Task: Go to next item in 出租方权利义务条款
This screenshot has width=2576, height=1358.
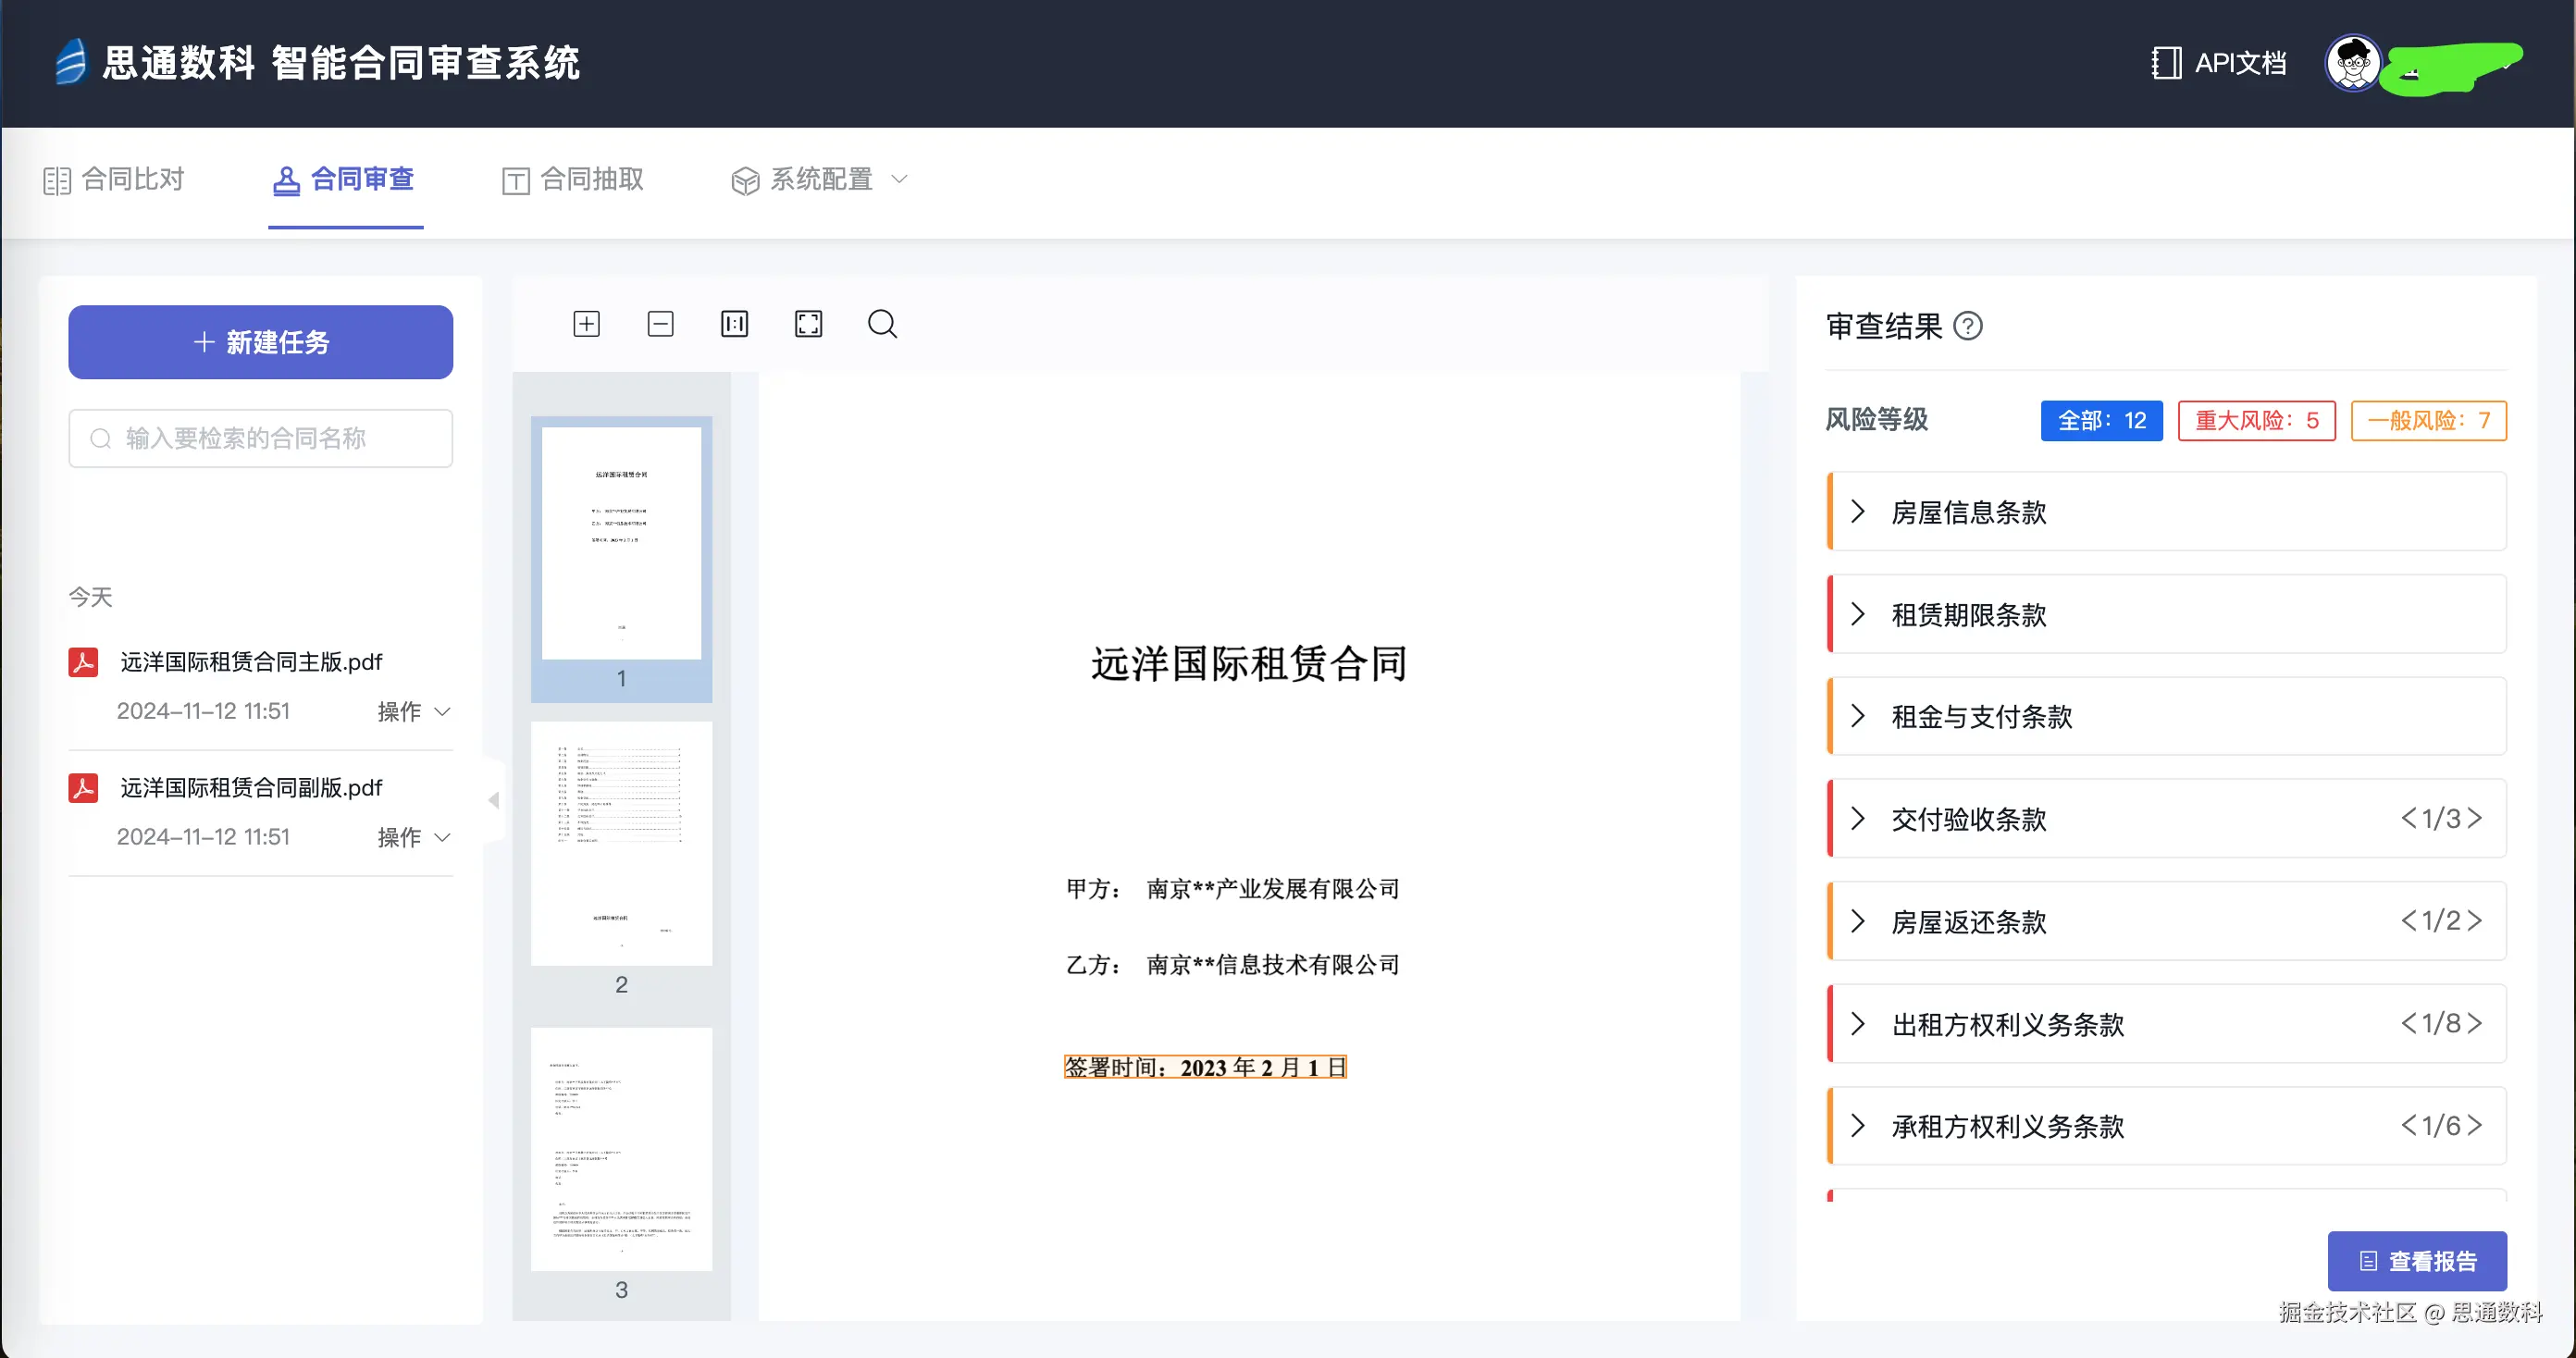Action: 2475,1023
